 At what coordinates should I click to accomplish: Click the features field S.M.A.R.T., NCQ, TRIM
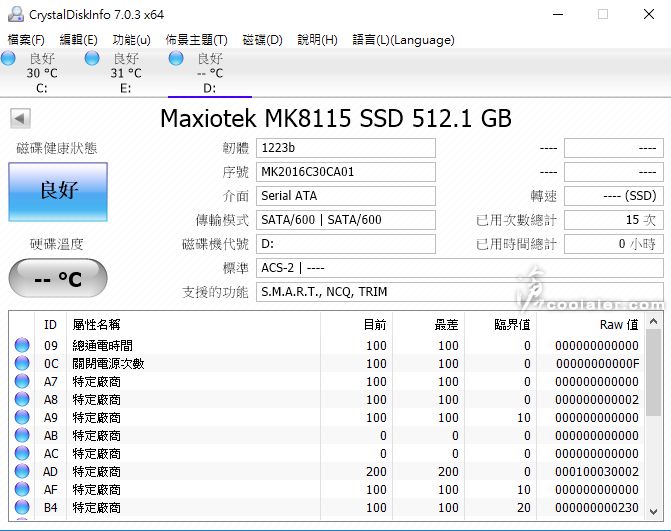point(460,292)
